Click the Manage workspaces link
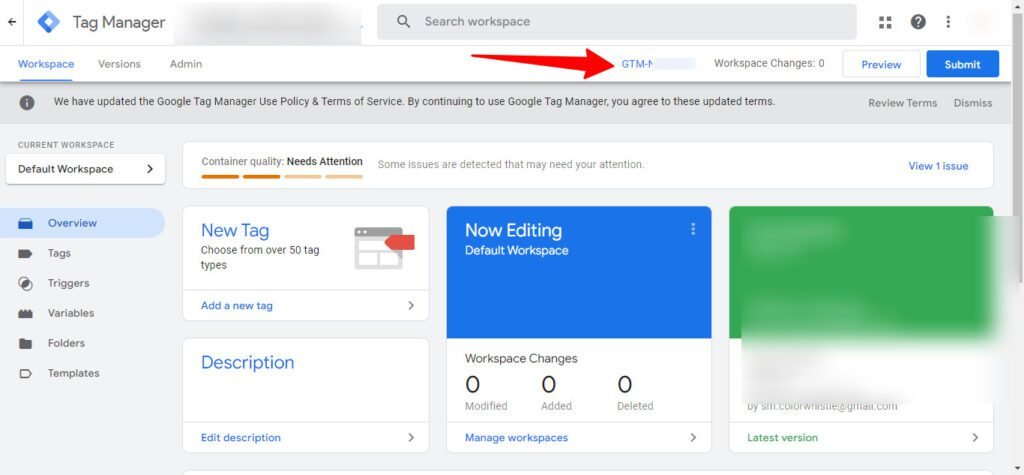 click(x=517, y=437)
